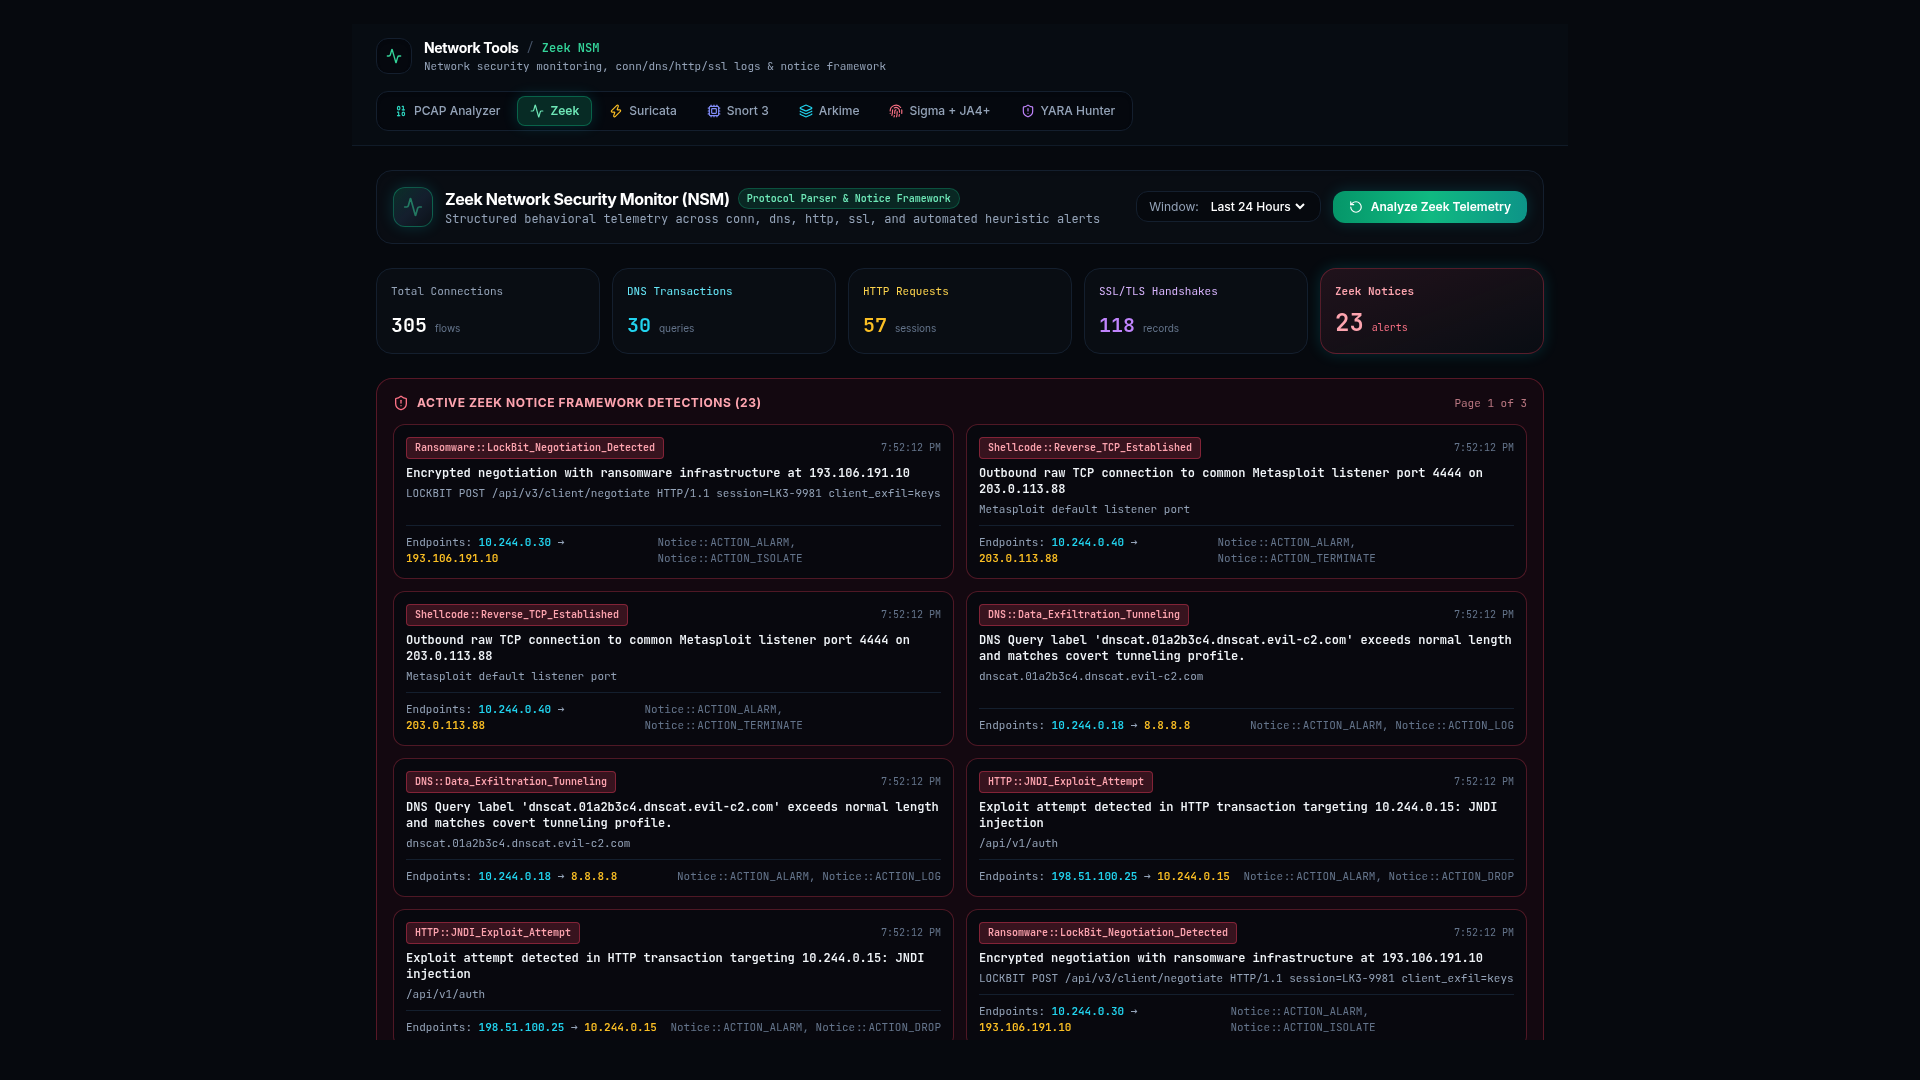Click the Network Tools breadcrumb
Image resolution: width=1920 pixels, height=1080 pixels.
click(x=471, y=48)
